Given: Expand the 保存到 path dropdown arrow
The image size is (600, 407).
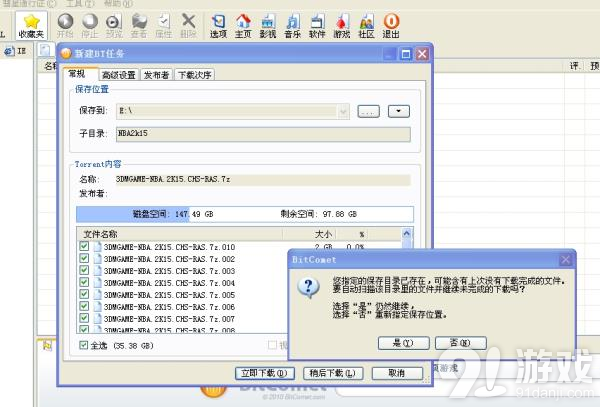Looking at the screenshot, I should [343, 111].
